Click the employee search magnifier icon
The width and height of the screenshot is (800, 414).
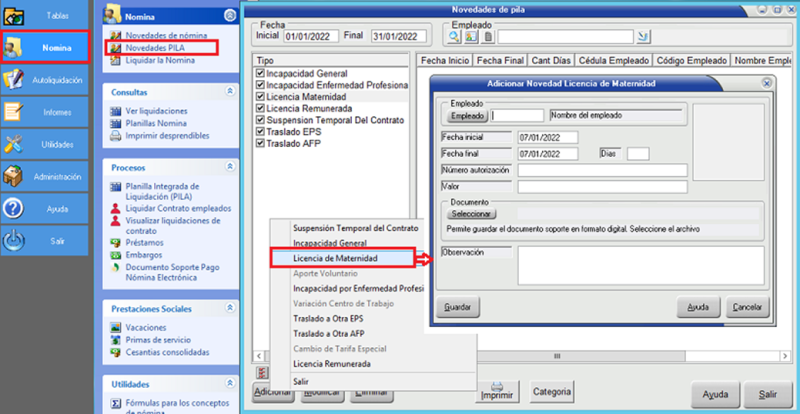454,37
